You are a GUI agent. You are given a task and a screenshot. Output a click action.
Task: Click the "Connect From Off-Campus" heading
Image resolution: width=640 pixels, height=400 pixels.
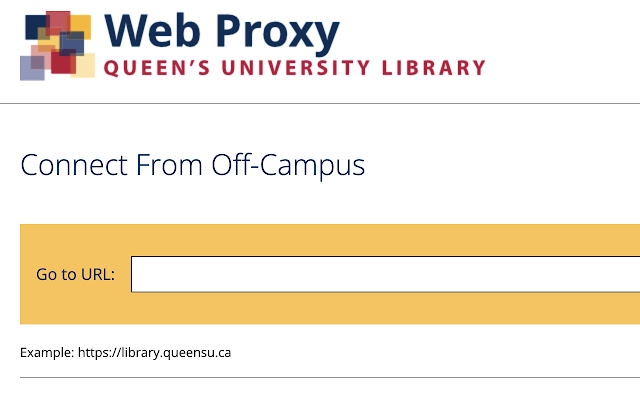tap(193, 164)
